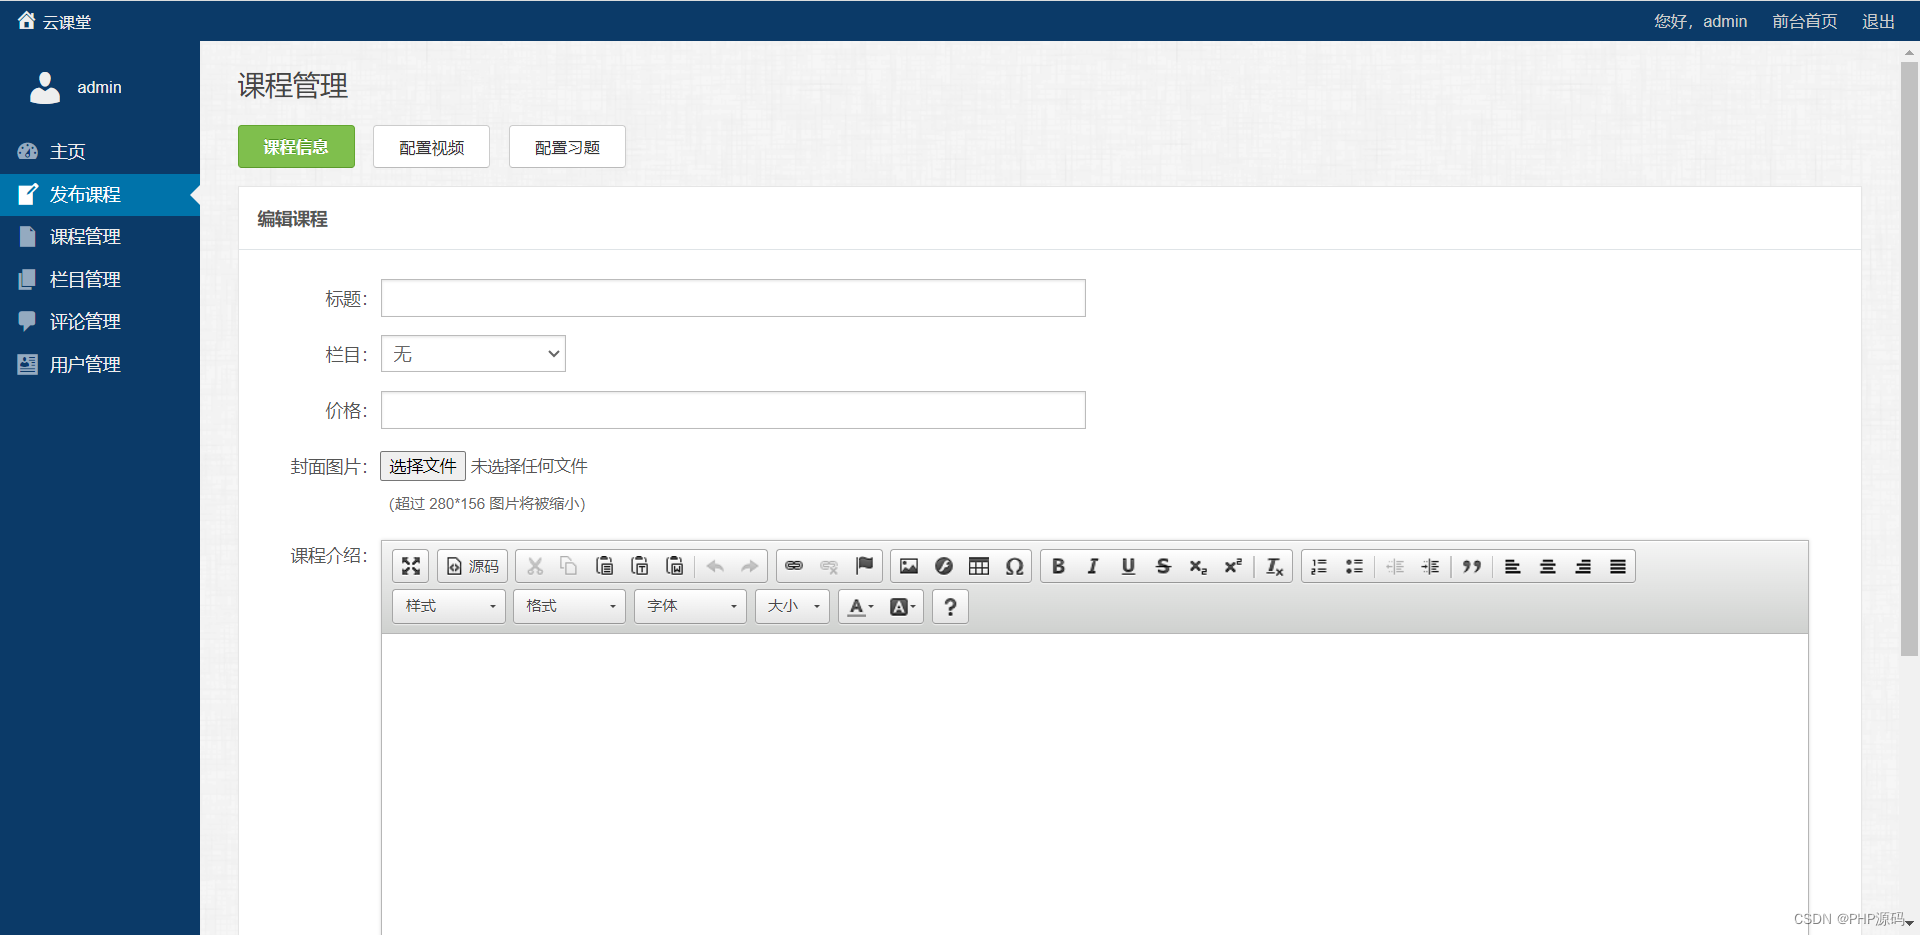
Task: Click the admin user avatar icon
Action: coord(45,88)
